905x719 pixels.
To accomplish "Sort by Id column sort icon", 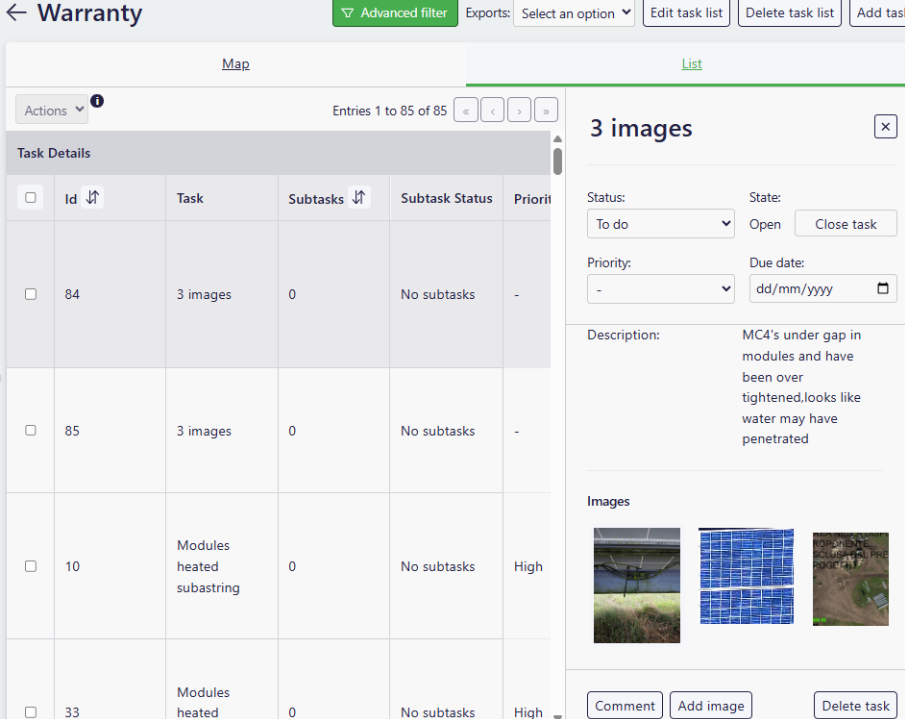I will click(92, 198).
